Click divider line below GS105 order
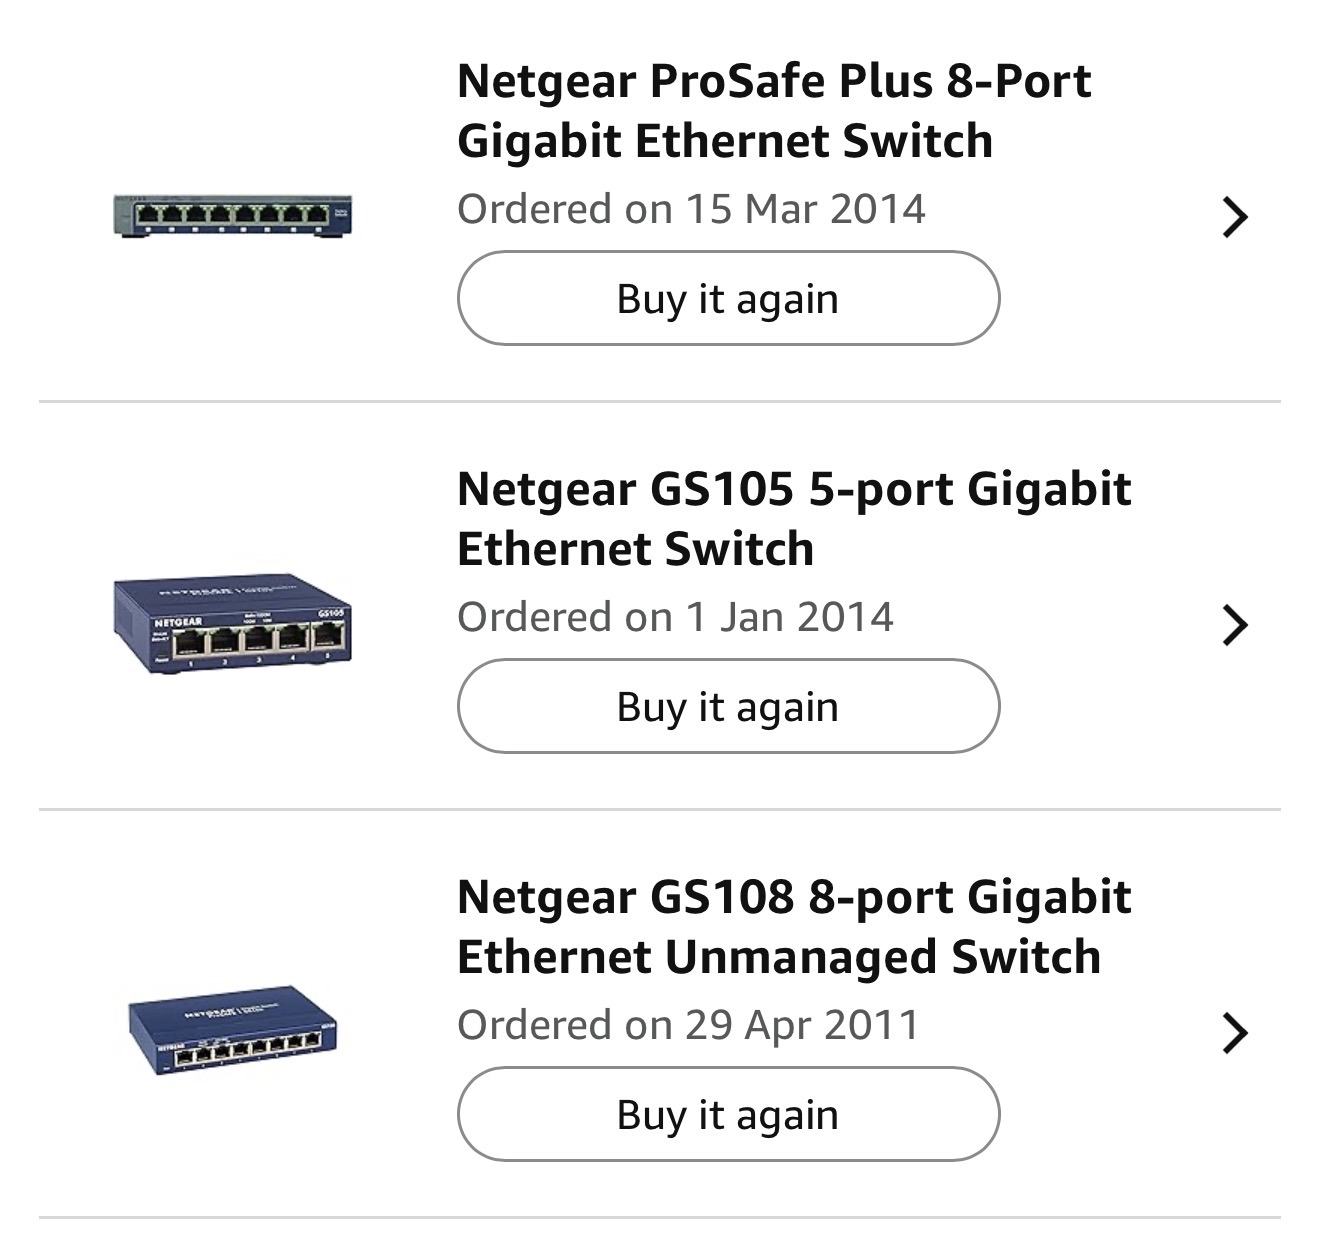1320x1241 pixels. (x=660, y=809)
